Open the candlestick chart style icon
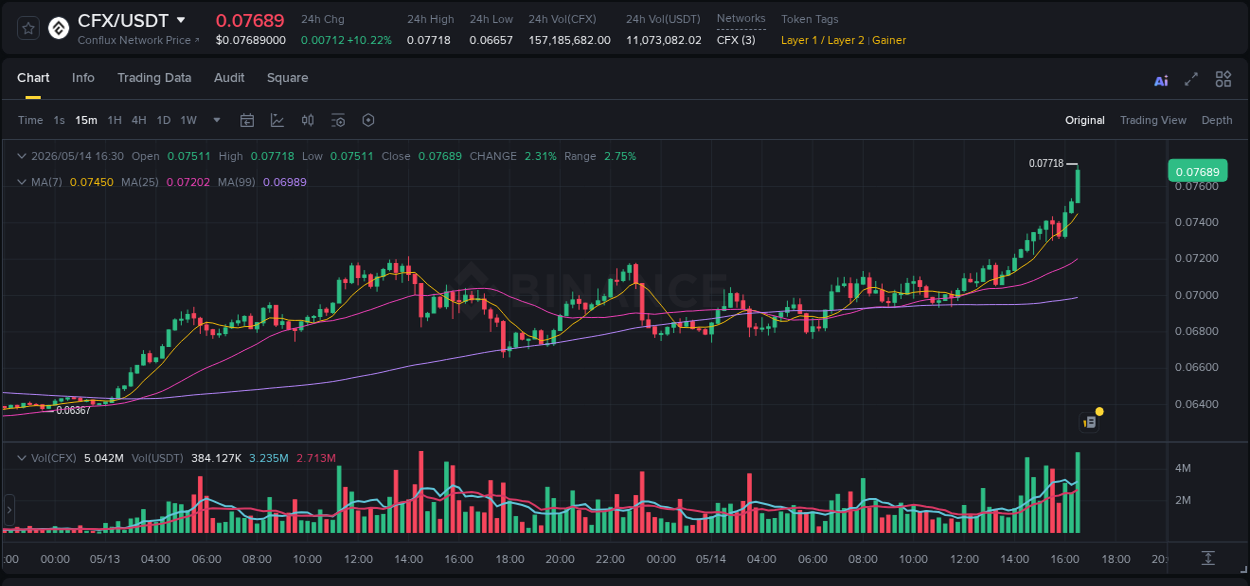 [x=308, y=120]
